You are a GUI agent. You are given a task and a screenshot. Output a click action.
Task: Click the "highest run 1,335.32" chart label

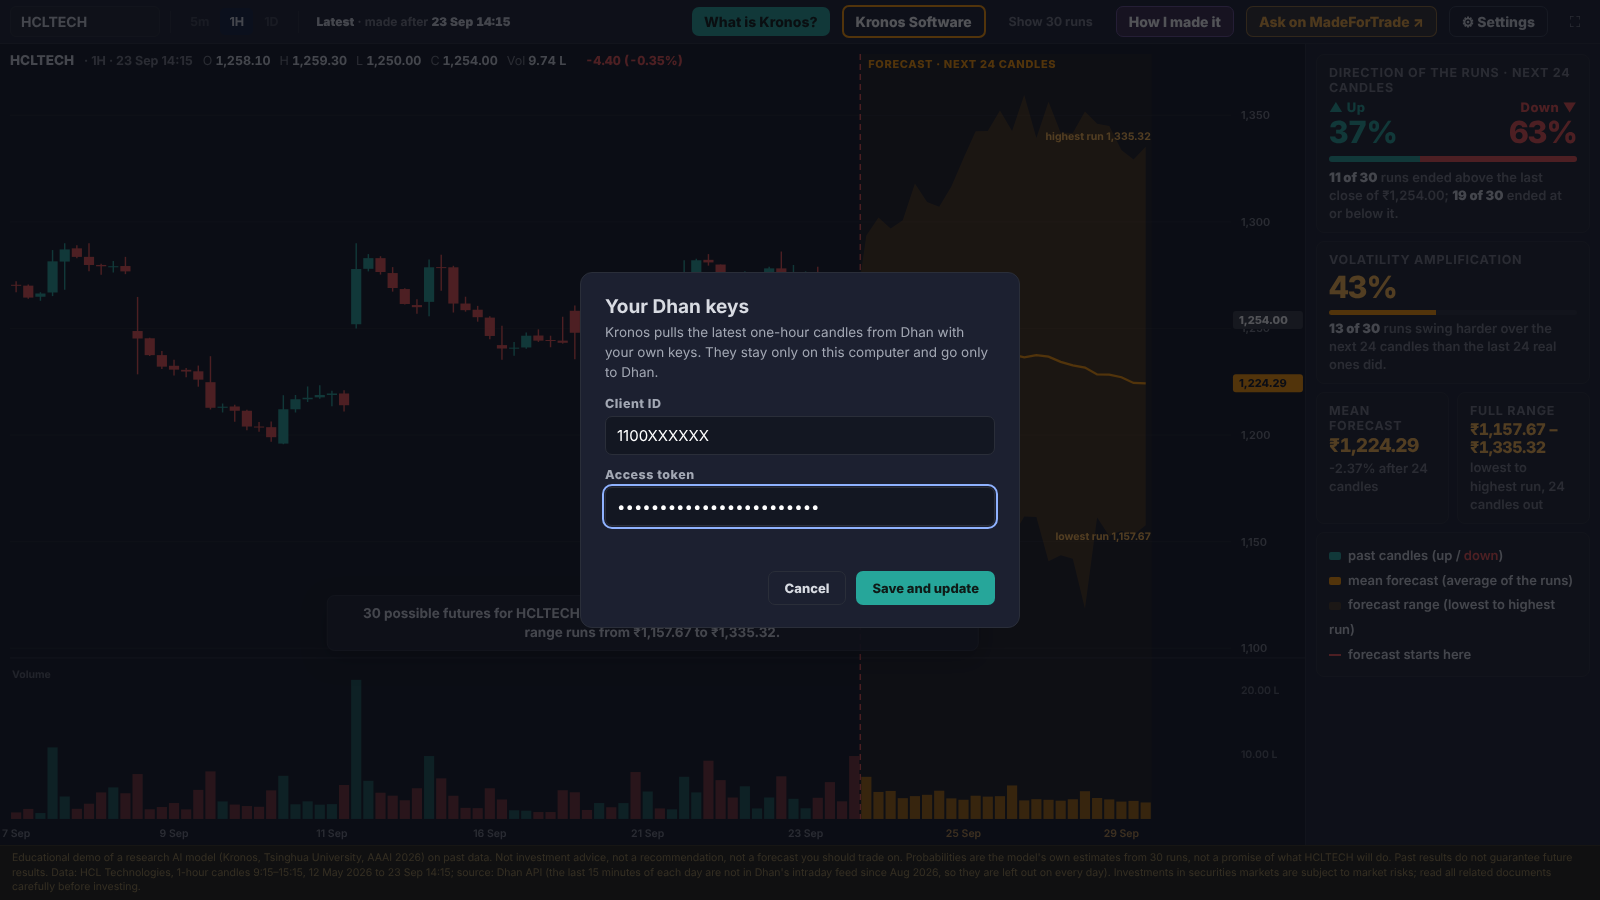1098,137
